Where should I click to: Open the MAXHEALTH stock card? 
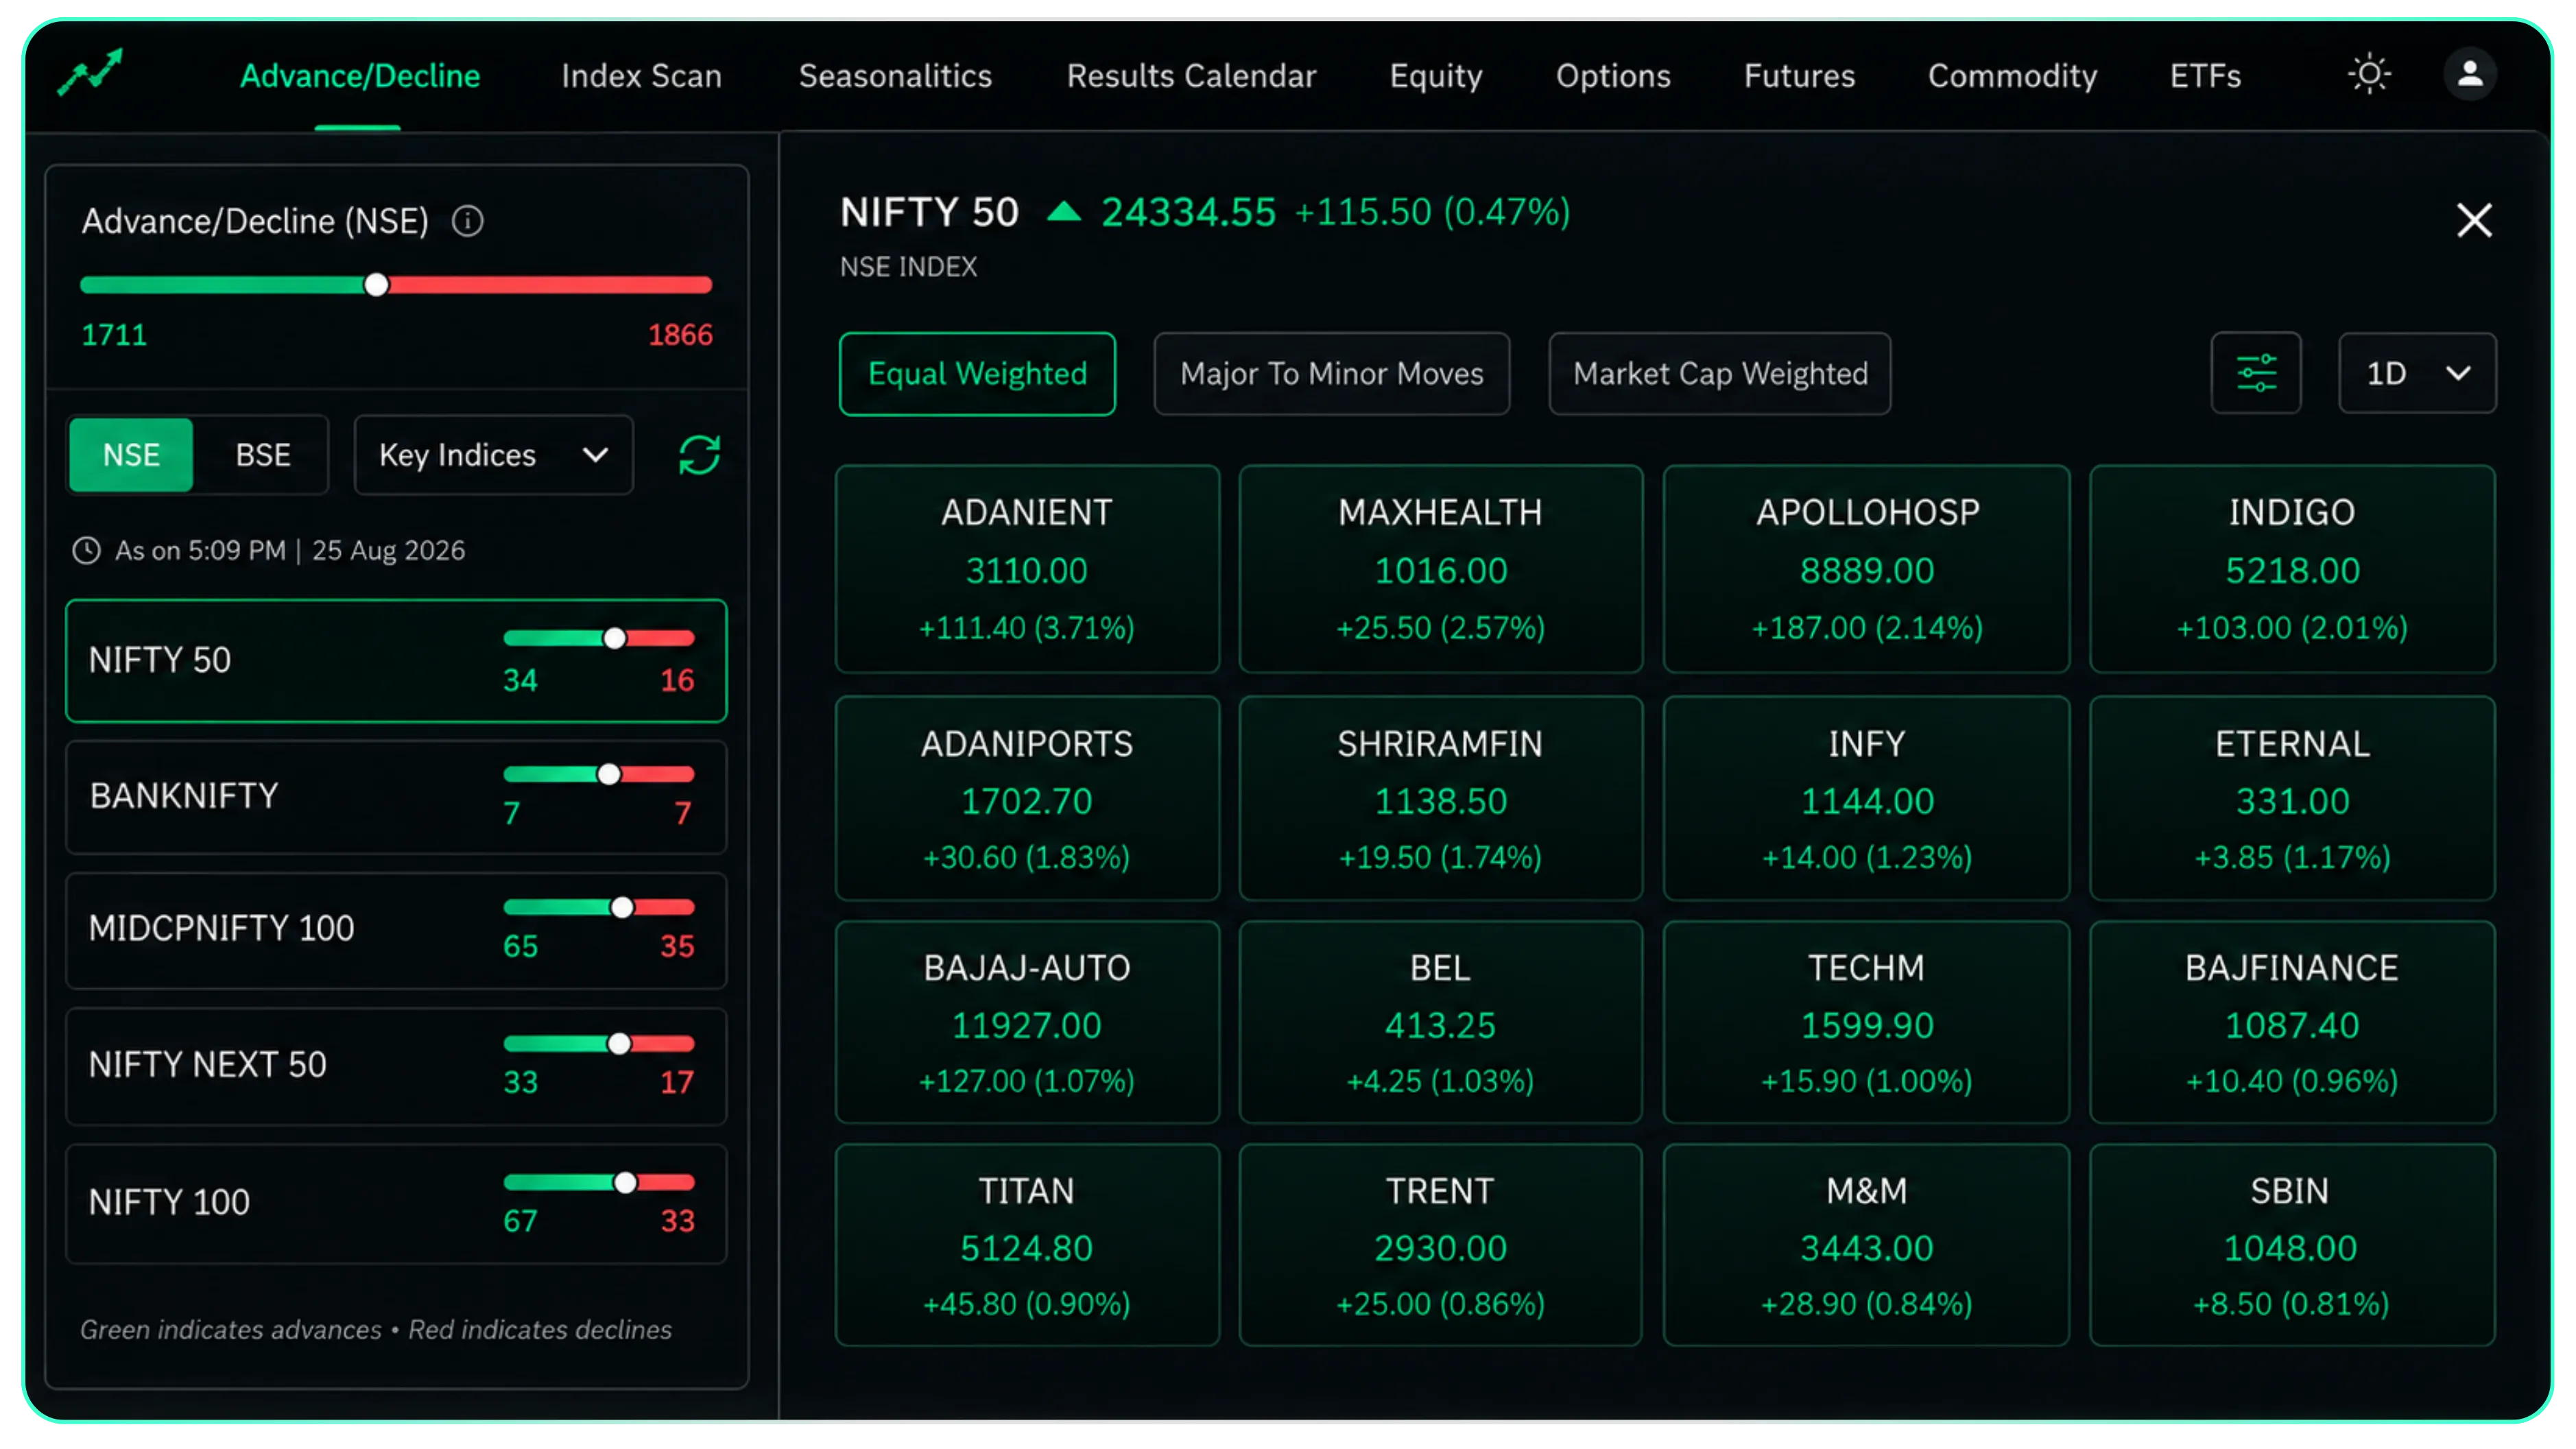(1440, 569)
